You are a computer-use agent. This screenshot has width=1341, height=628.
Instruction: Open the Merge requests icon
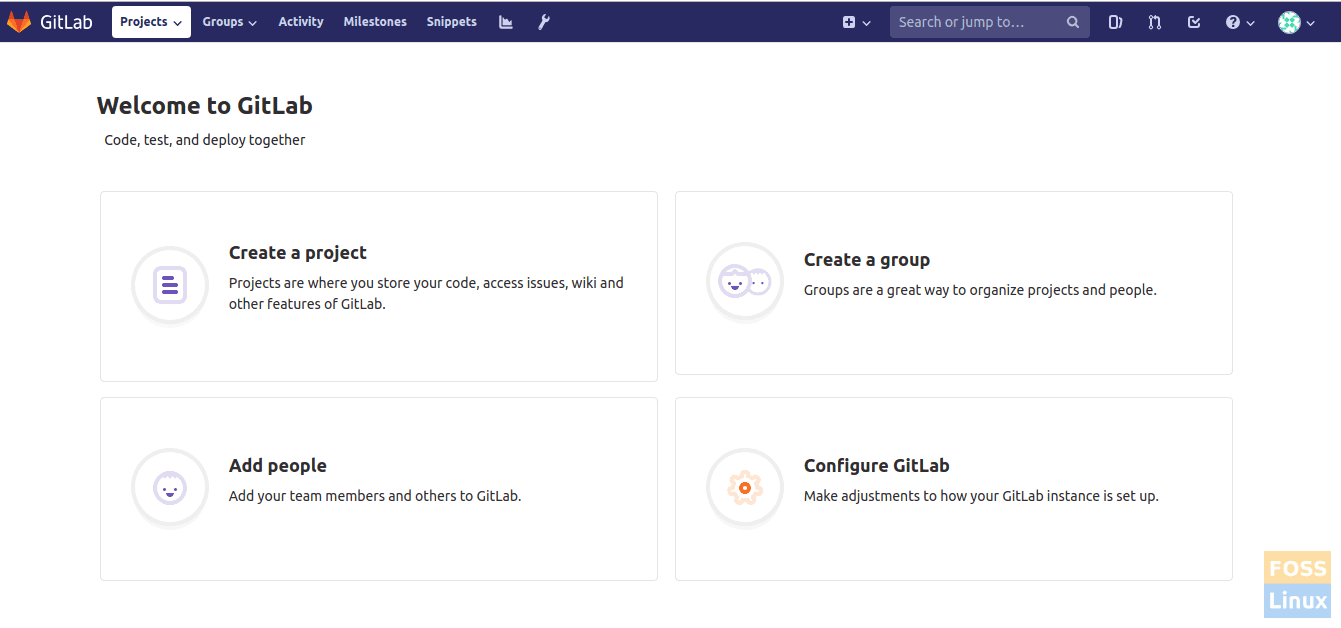click(x=1155, y=22)
